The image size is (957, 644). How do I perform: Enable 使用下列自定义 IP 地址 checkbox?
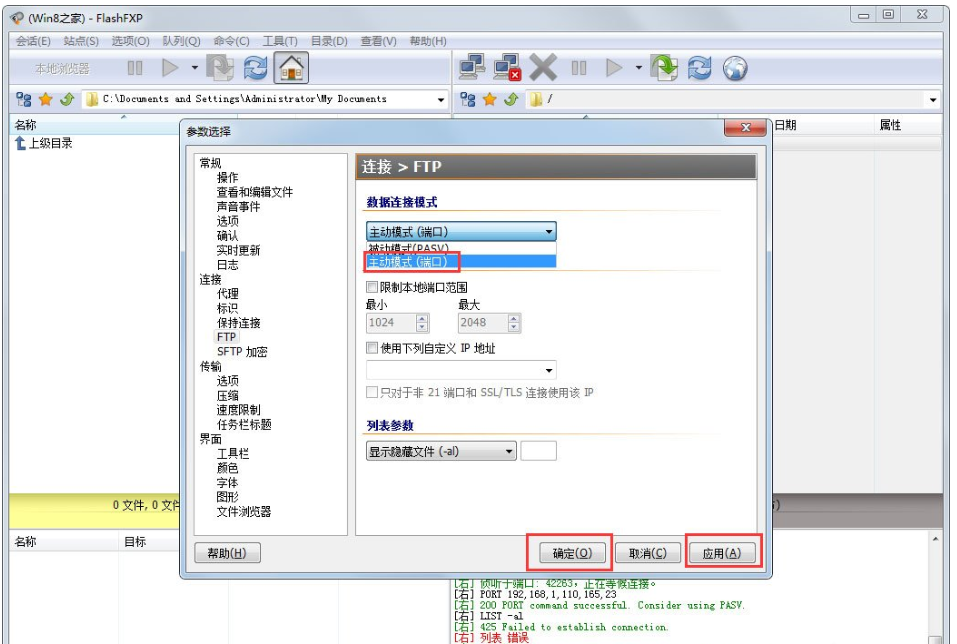372,348
